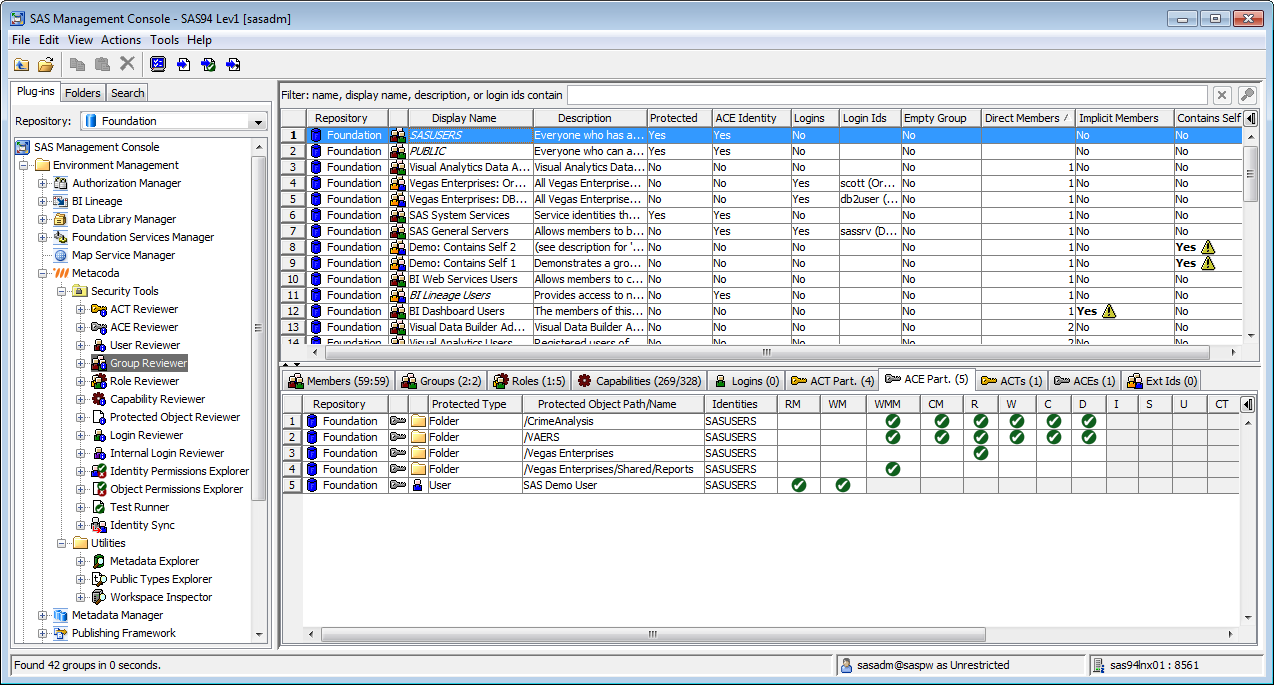Click the C checkmark in /CrimeAnalysis row
Screen dimensions: 1274x685
[x=1053, y=421]
